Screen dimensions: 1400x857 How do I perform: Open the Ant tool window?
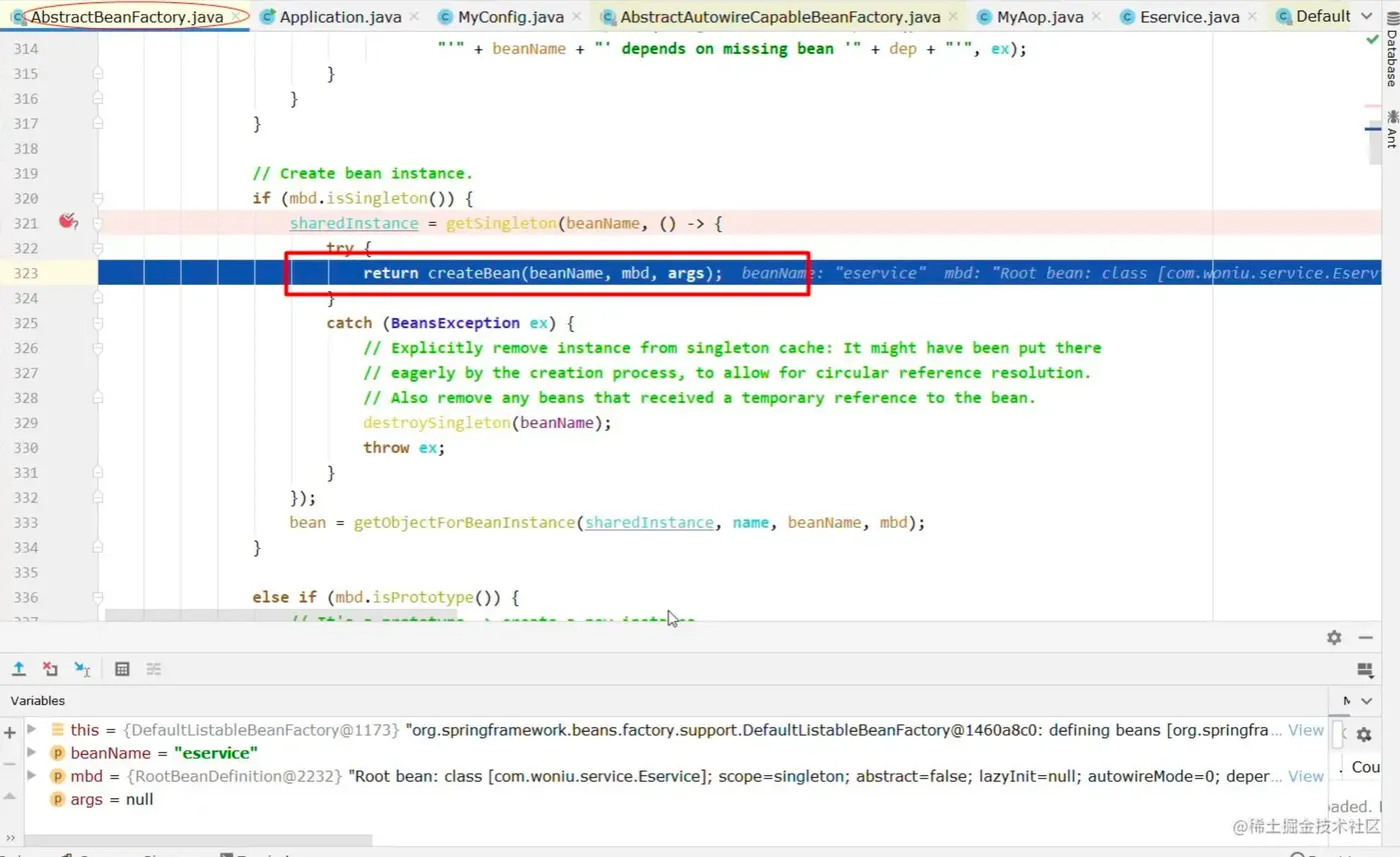click(x=1390, y=131)
